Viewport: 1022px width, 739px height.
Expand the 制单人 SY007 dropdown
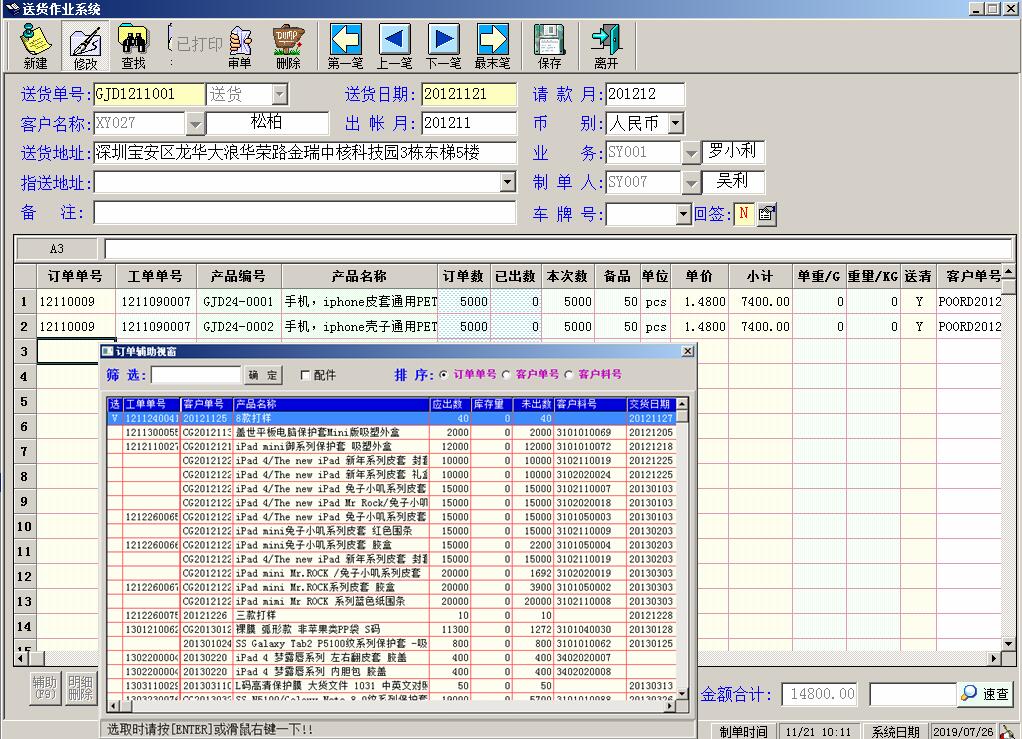[x=690, y=182]
